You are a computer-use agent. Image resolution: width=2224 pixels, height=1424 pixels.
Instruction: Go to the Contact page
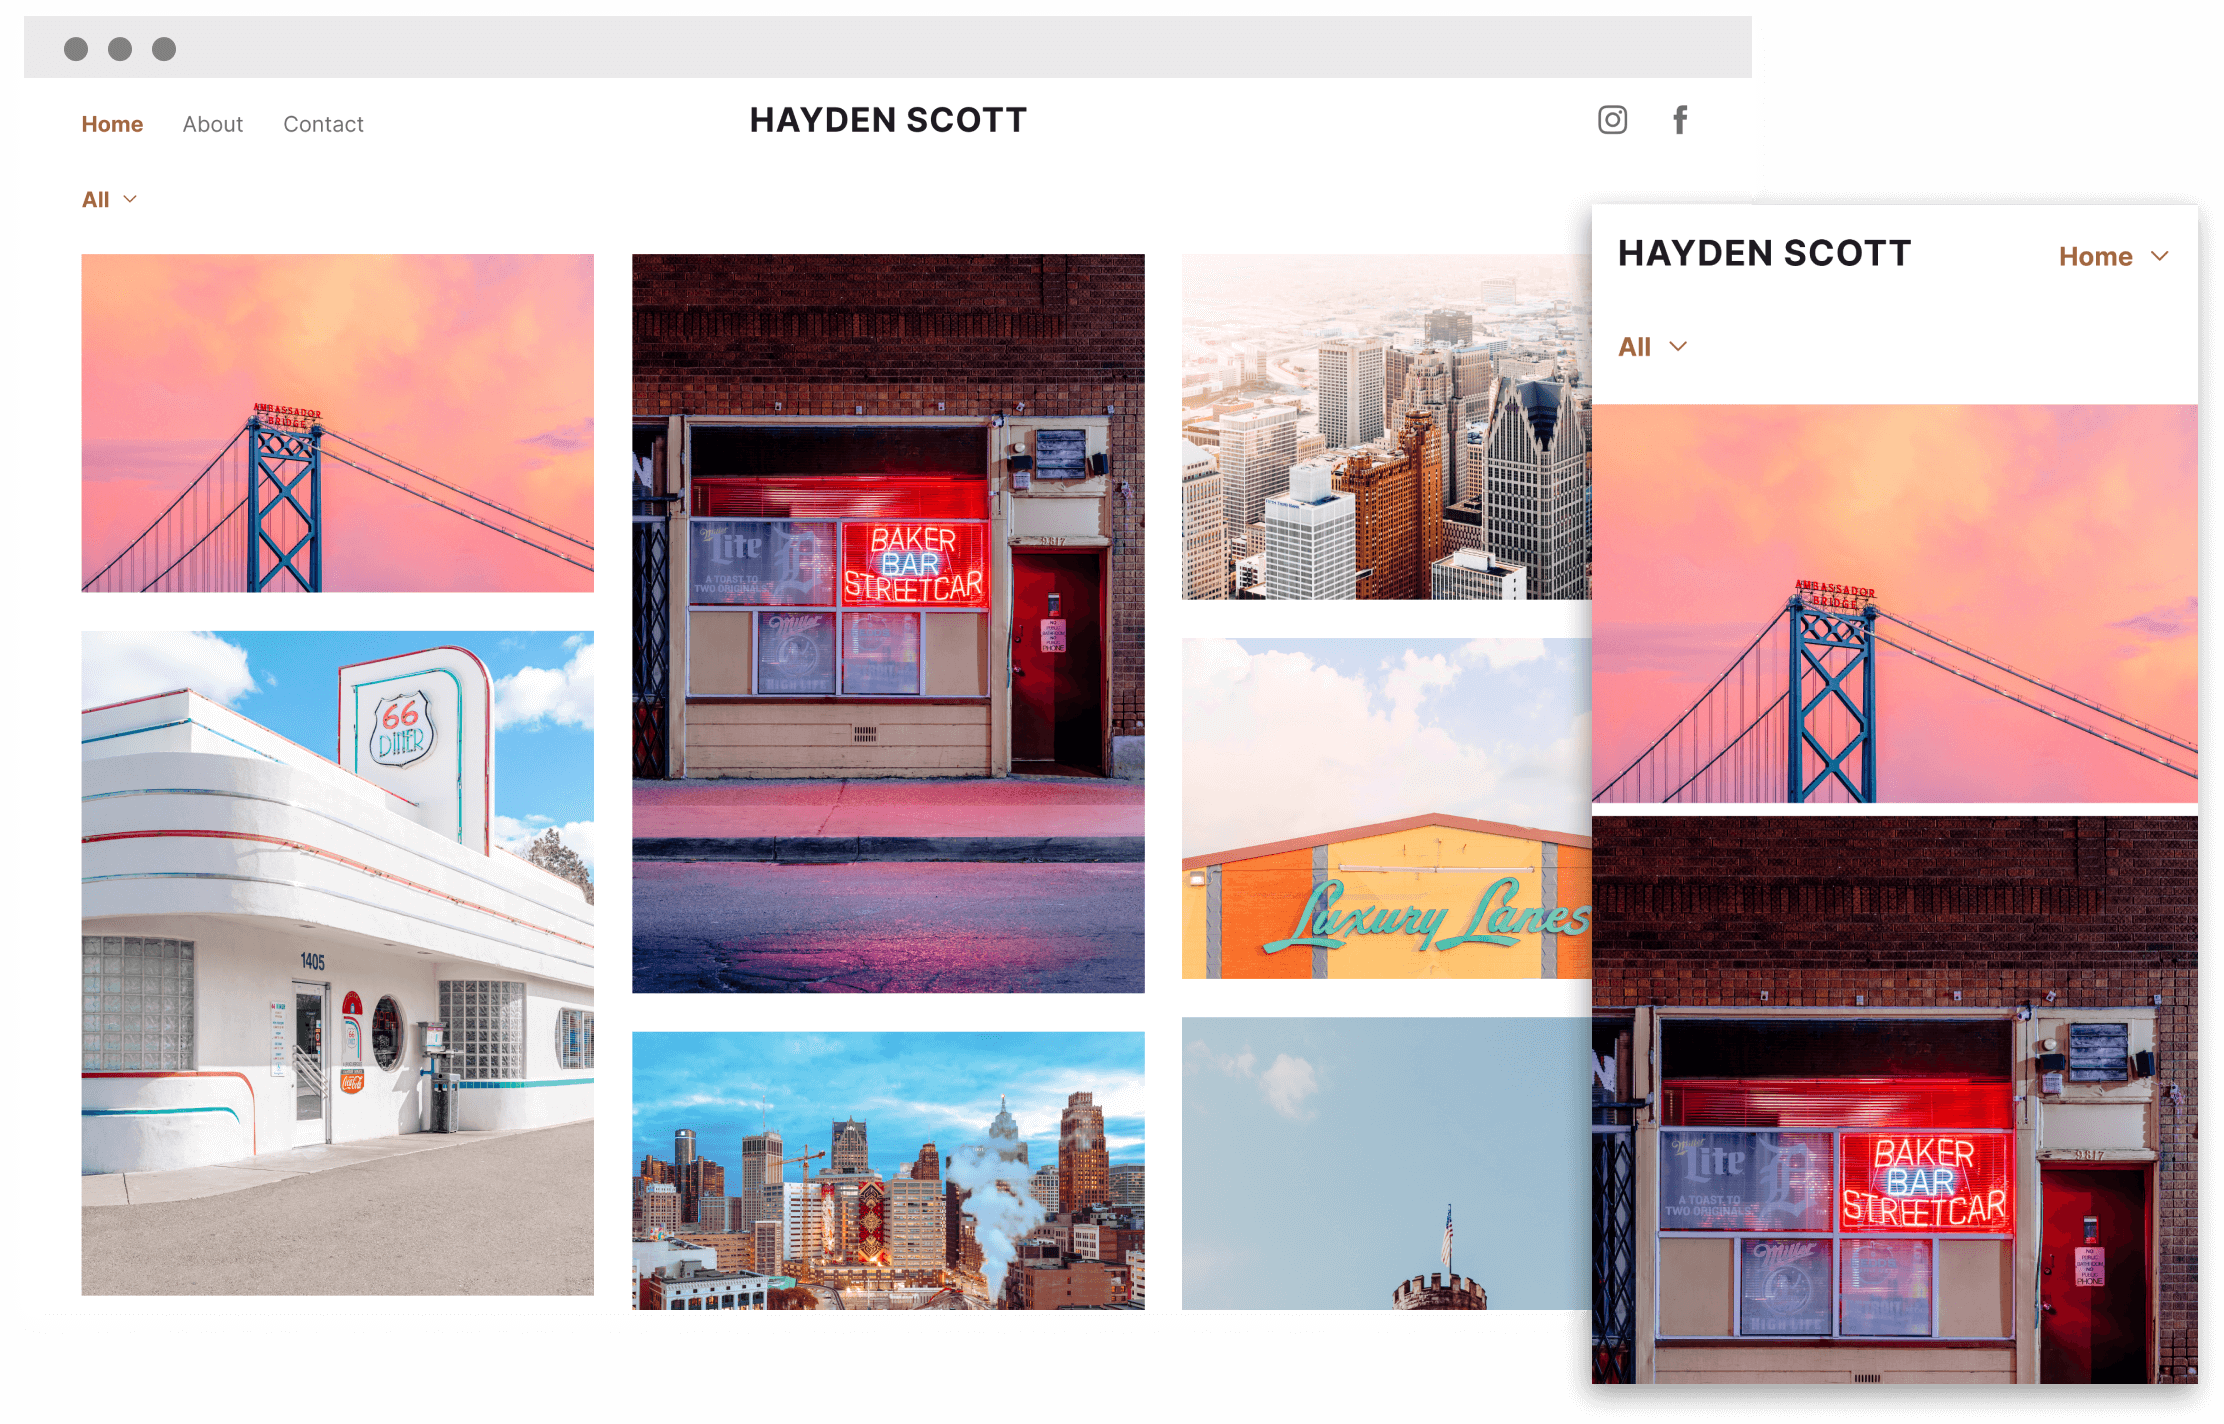(322, 124)
